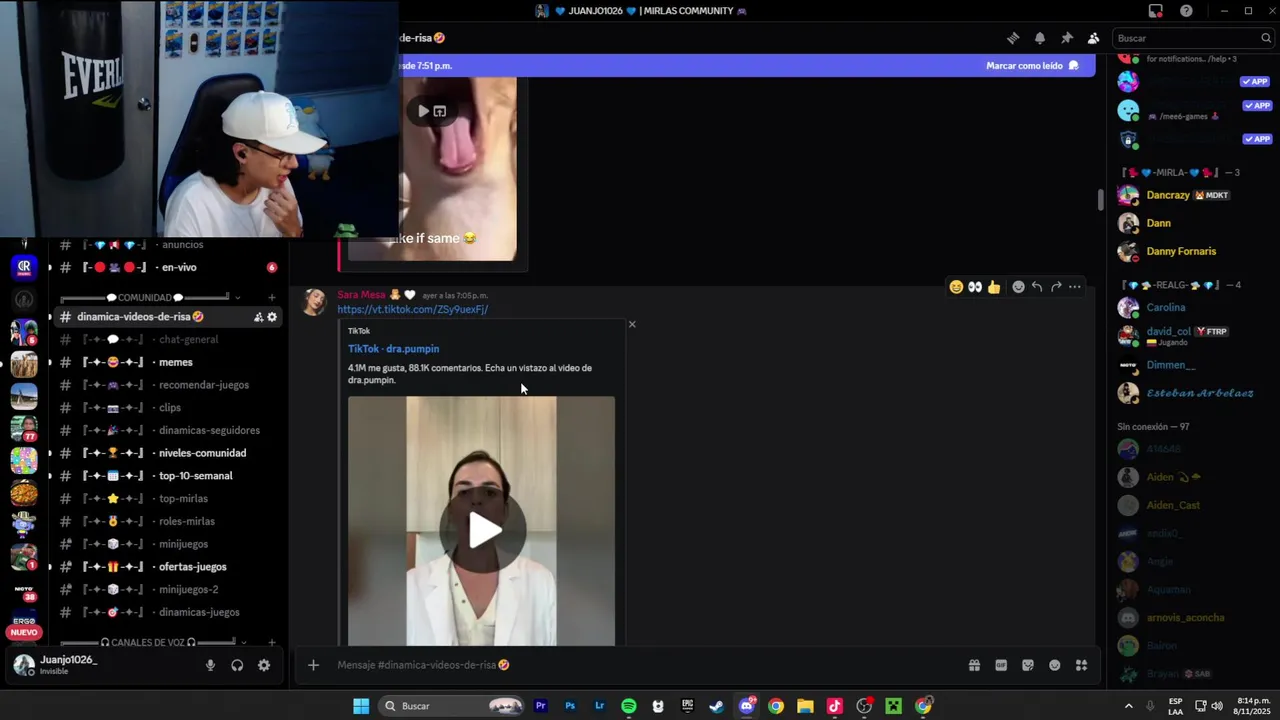
Task: Open the vt.tiktok.com link
Action: [412, 310]
